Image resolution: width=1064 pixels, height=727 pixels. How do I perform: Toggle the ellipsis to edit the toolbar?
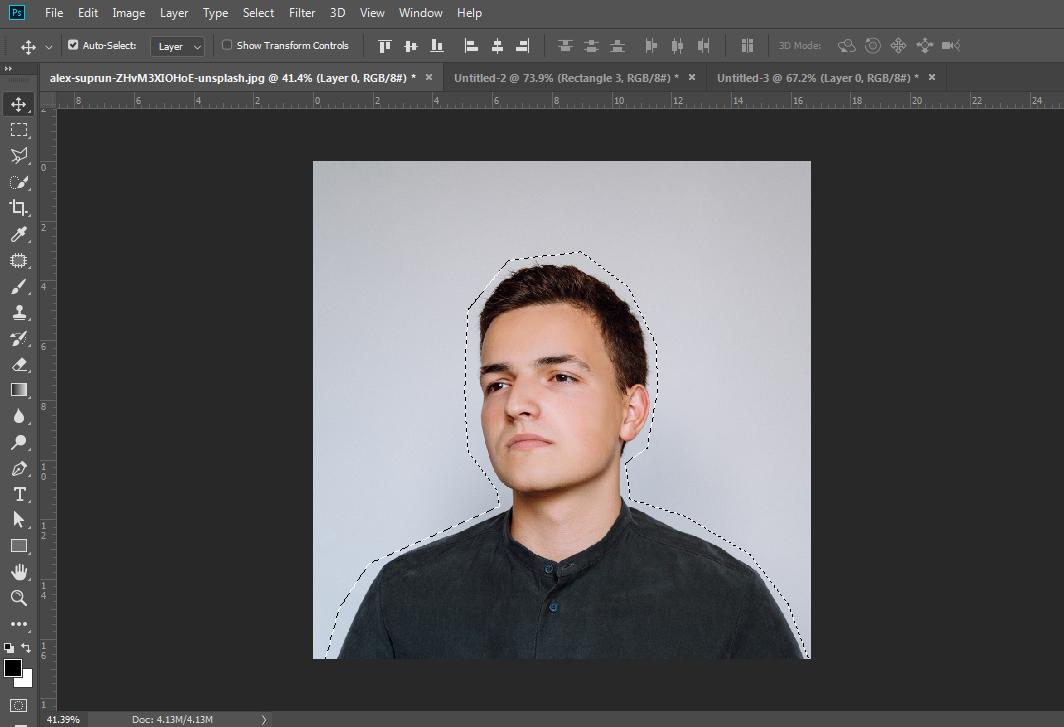coord(20,624)
